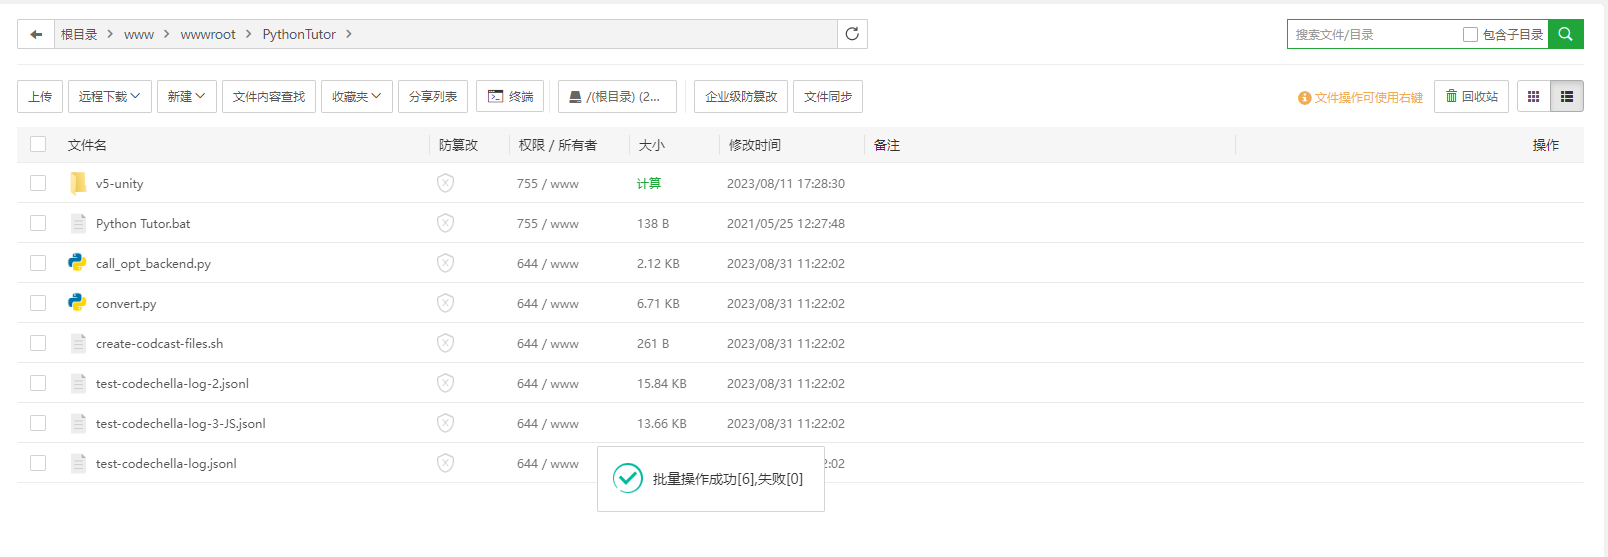The width and height of the screenshot is (1608, 557).
Task: Expand chevron after 根目录 breadcrumb
Action: [x=110, y=34]
